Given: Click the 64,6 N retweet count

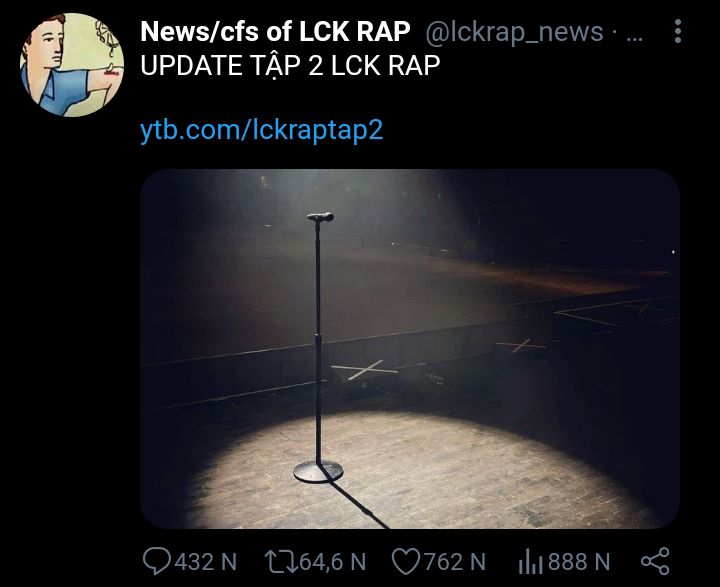Looking at the screenshot, I should (x=332, y=562).
